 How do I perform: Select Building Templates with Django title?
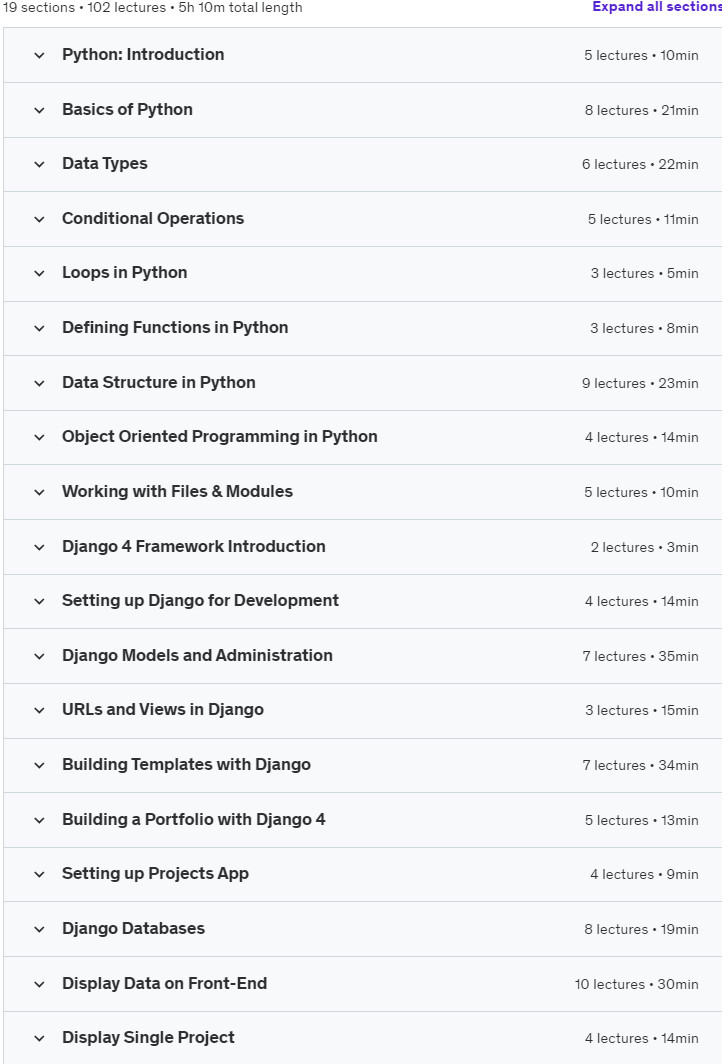[187, 765]
